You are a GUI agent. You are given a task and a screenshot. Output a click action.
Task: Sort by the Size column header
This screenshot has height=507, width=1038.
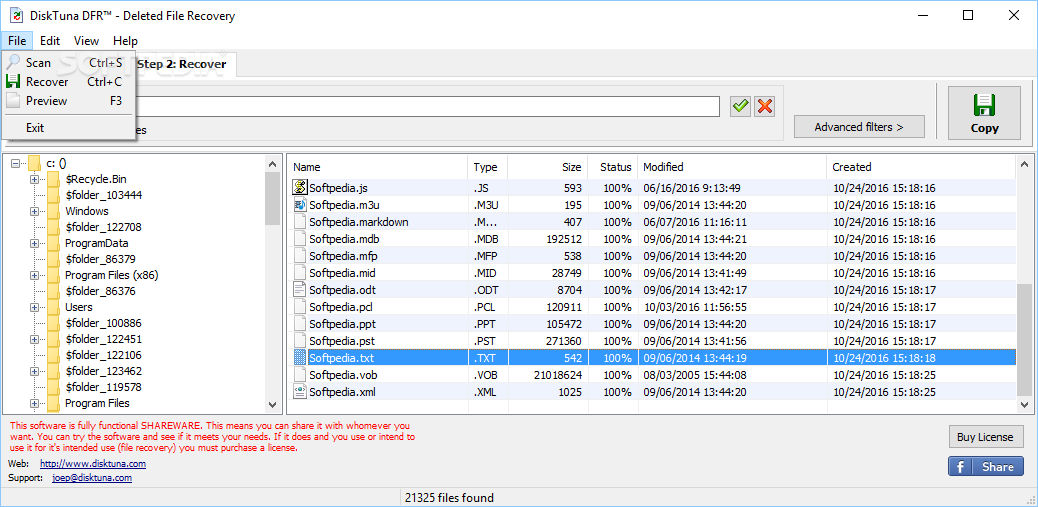(x=547, y=167)
